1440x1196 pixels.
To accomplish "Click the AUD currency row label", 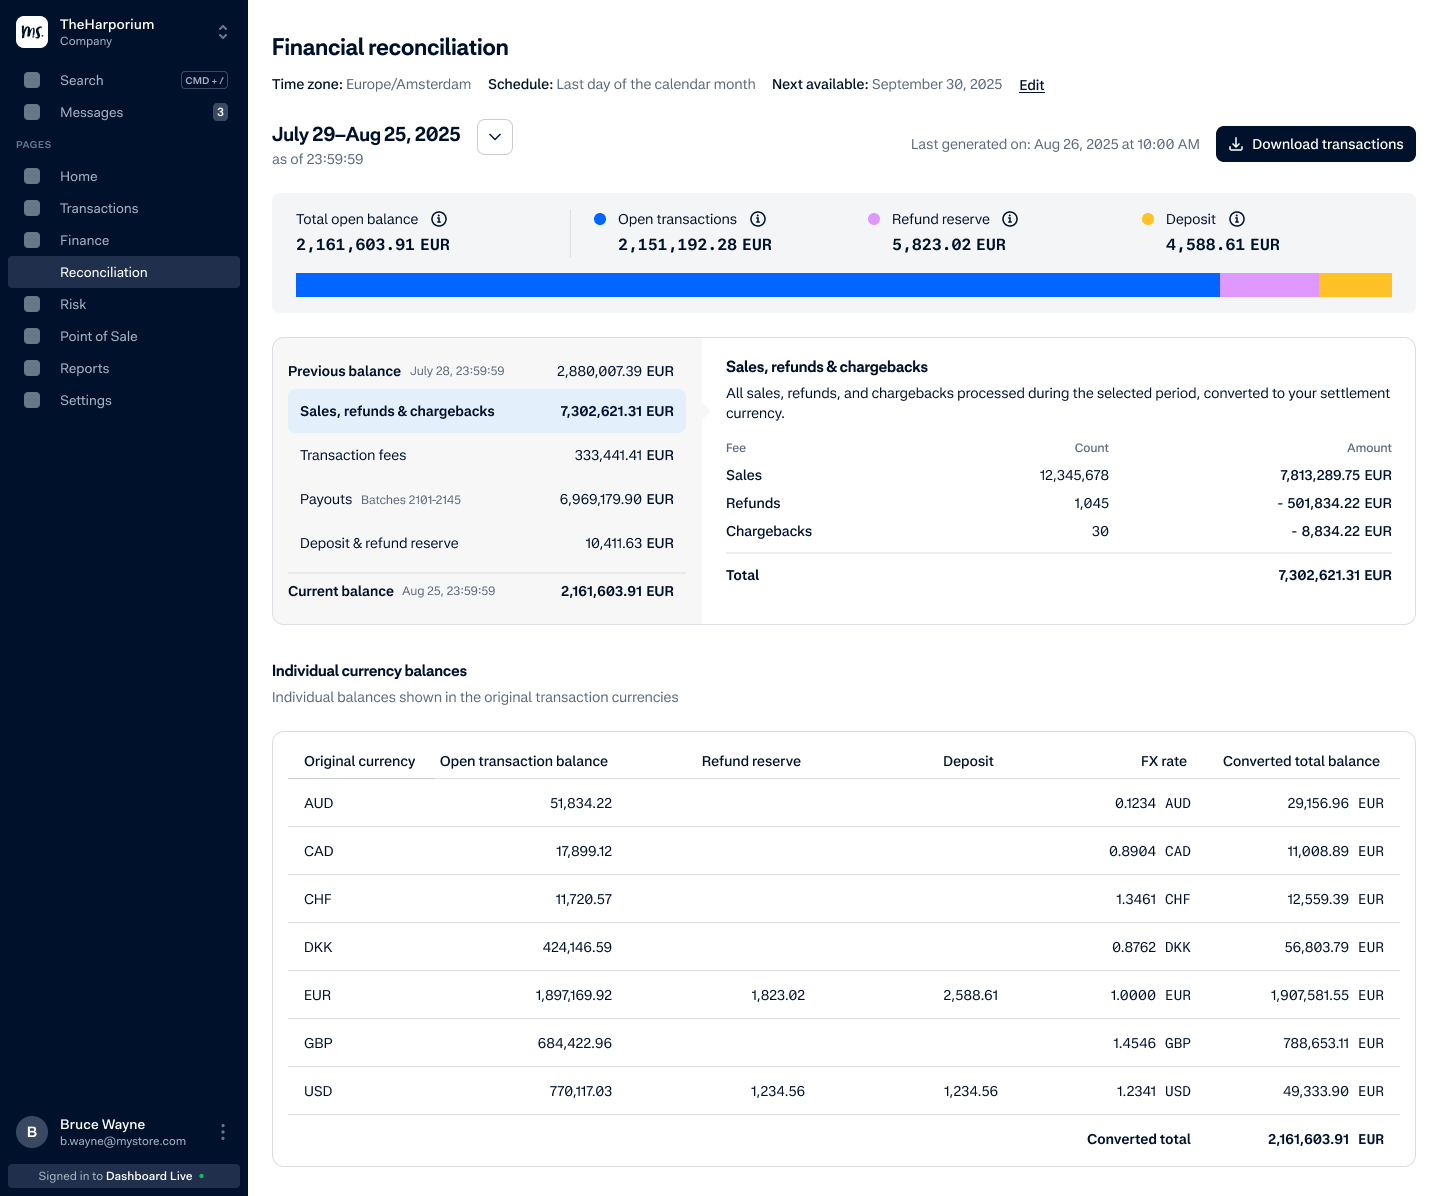I will 319,803.
